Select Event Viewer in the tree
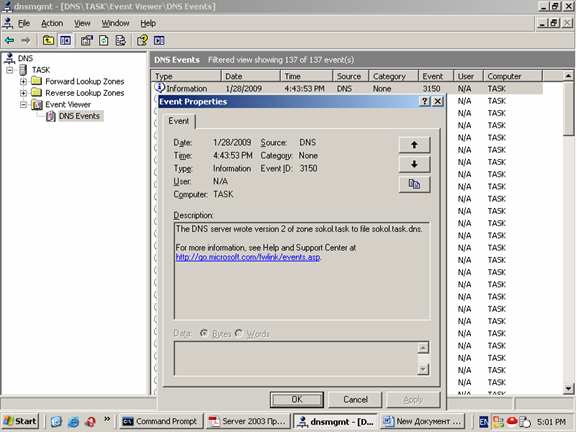 68,104
